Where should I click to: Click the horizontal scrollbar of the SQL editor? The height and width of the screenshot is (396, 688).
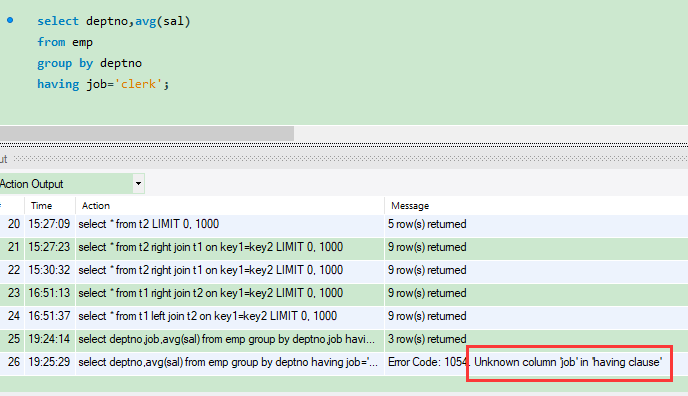pyautogui.click(x=147, y=133)
